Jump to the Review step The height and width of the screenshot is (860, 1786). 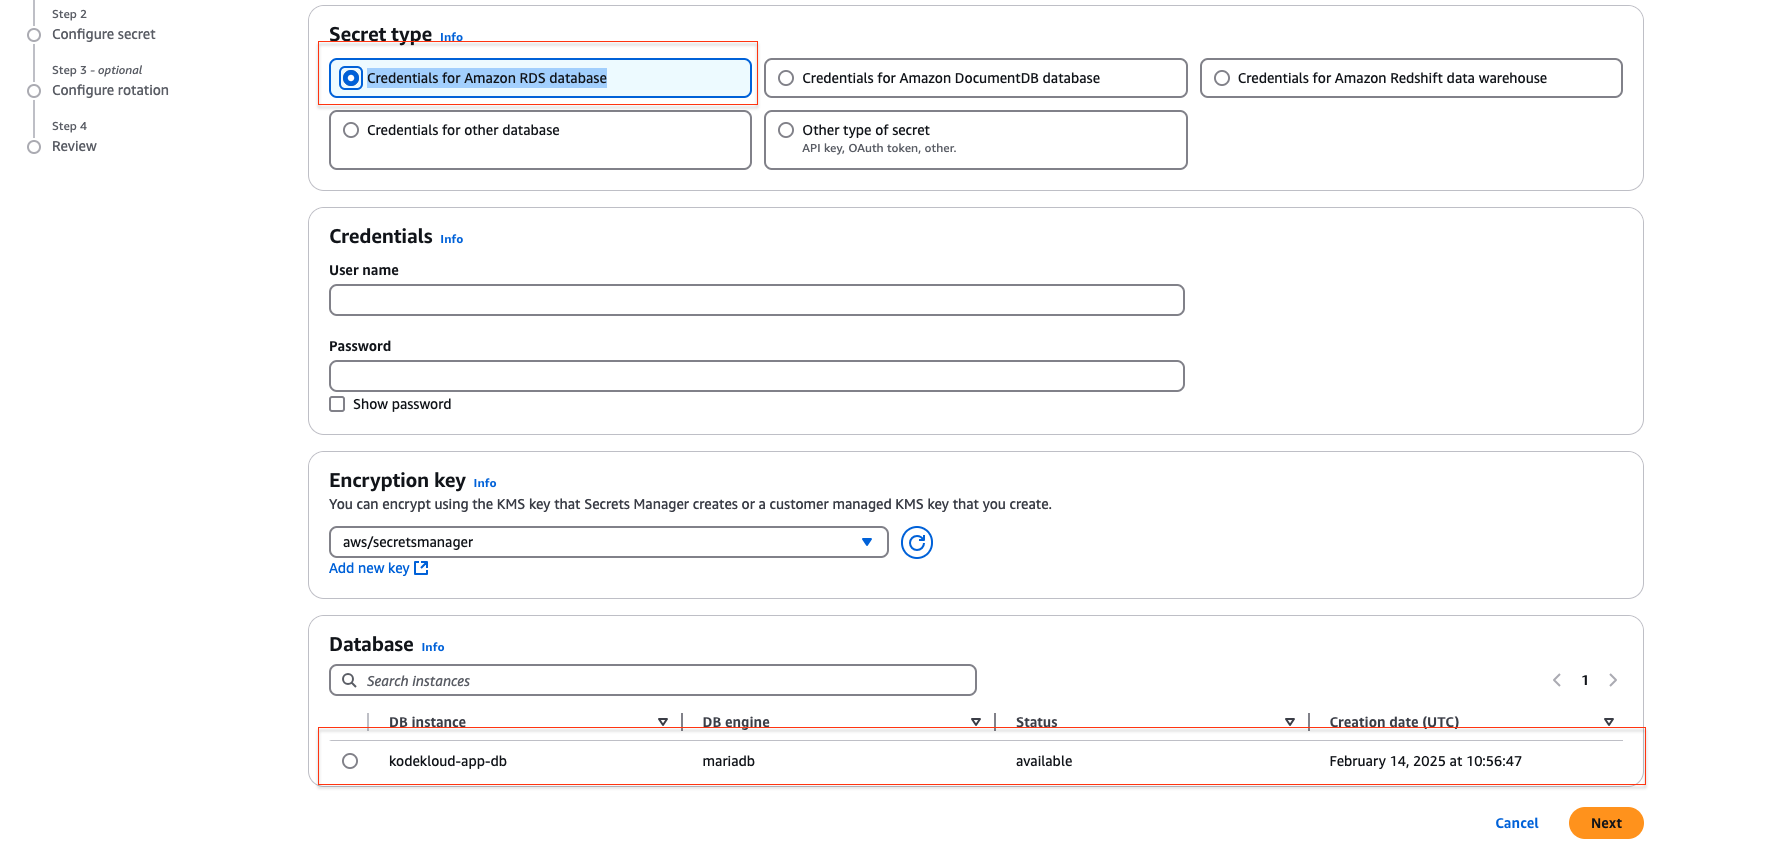click(74, 146)
